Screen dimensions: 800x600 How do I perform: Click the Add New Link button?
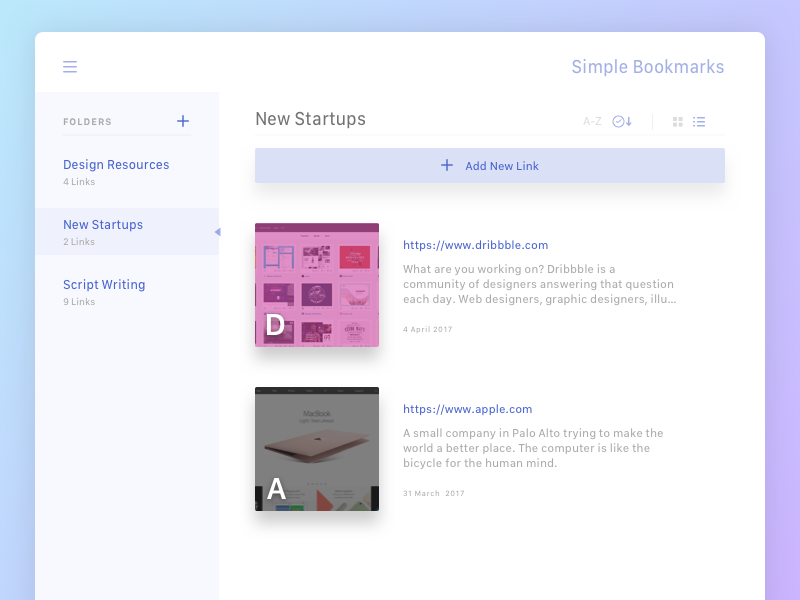[490, 165]
